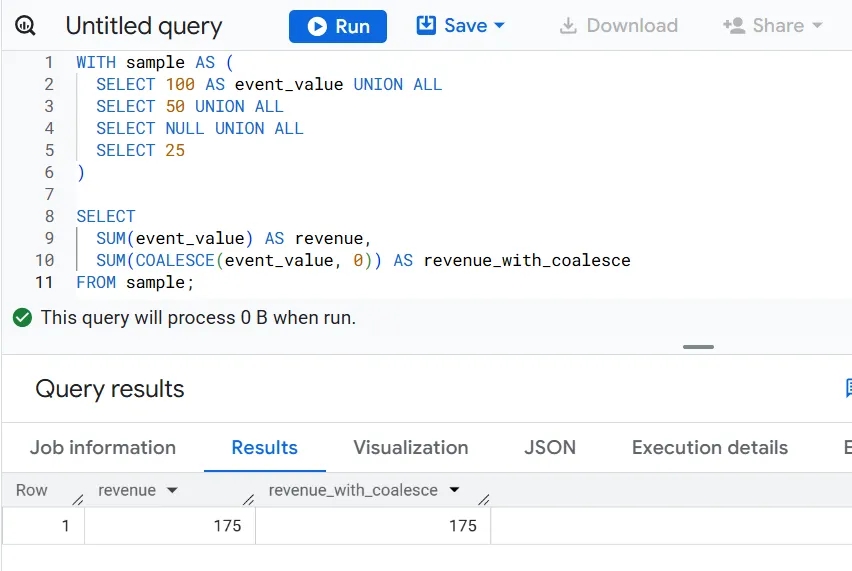Click the Row column resize handle
The width and height of the screenshot is (852, 571).
point(78,499)
